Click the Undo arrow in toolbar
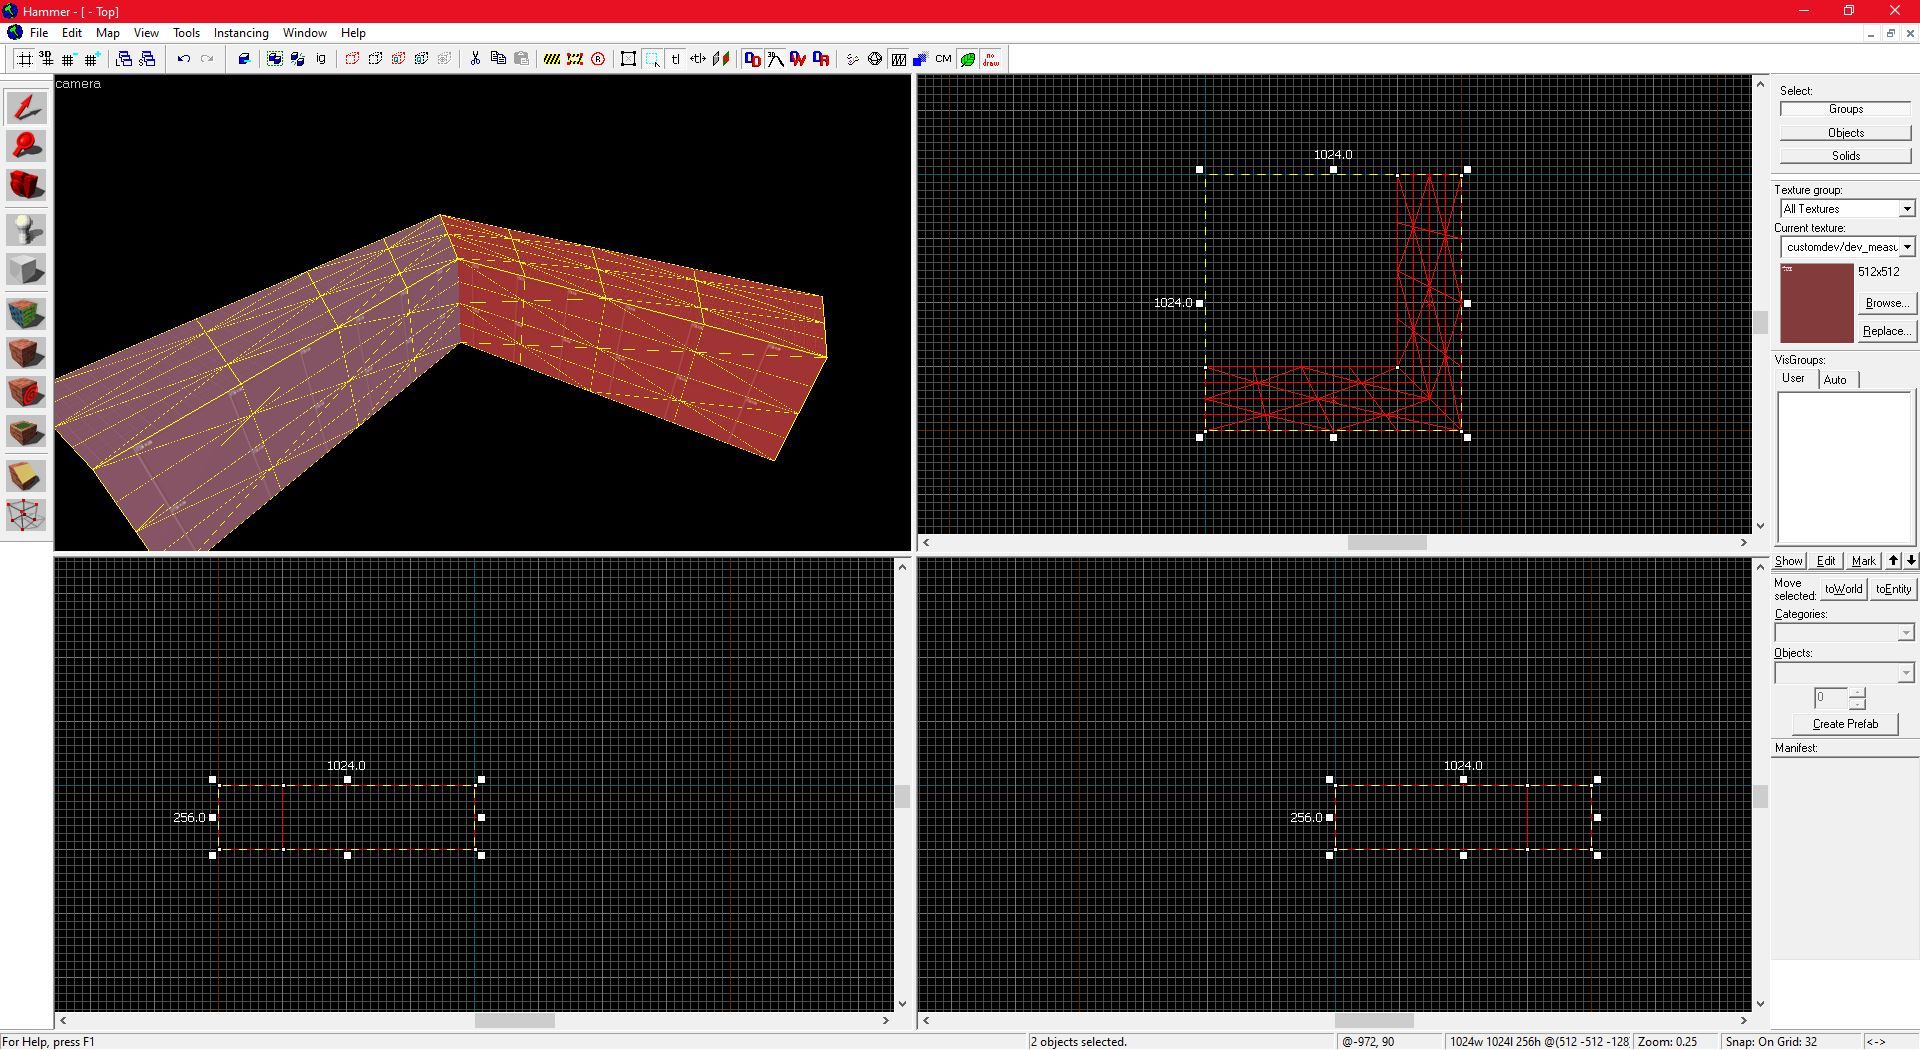 (x=183, y=59)
